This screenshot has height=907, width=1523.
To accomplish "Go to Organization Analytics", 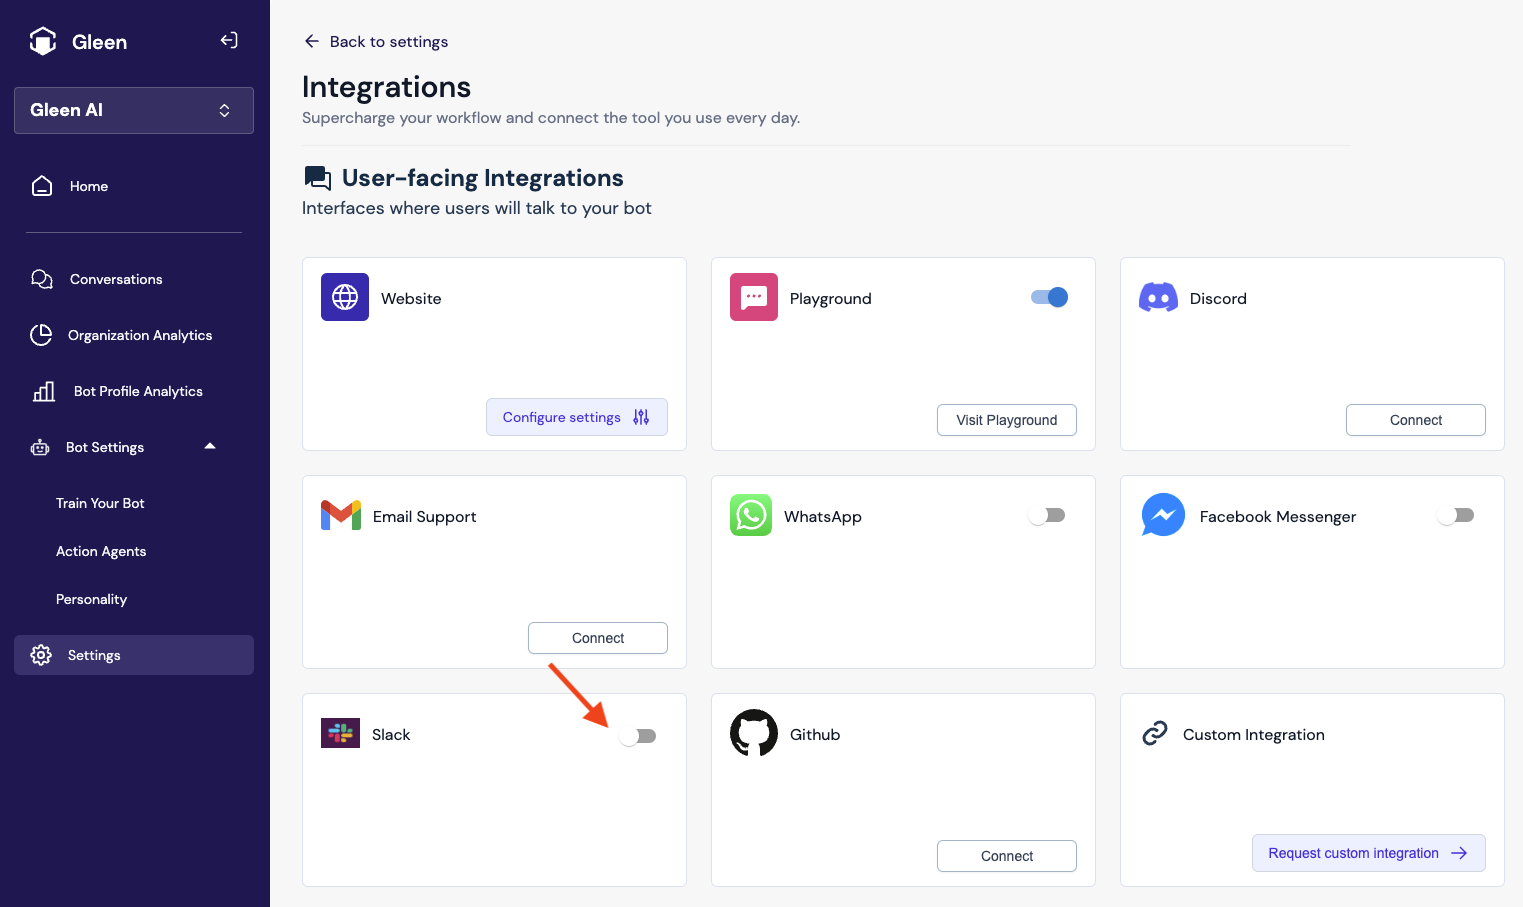I will tap(140, 335).
